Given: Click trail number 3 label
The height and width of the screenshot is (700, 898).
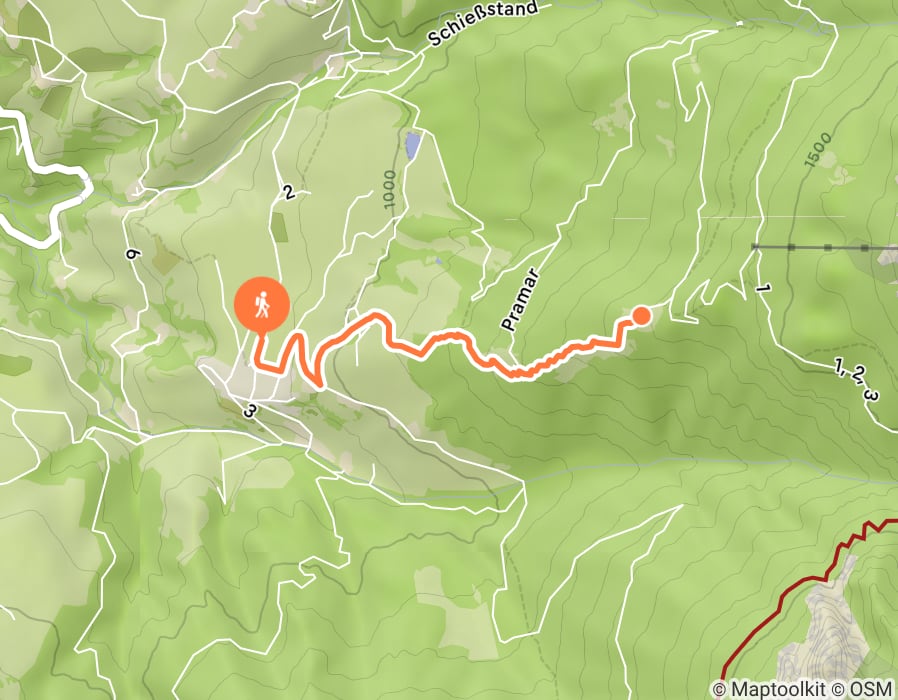Looking at the screenshot, I should (249, 411).
